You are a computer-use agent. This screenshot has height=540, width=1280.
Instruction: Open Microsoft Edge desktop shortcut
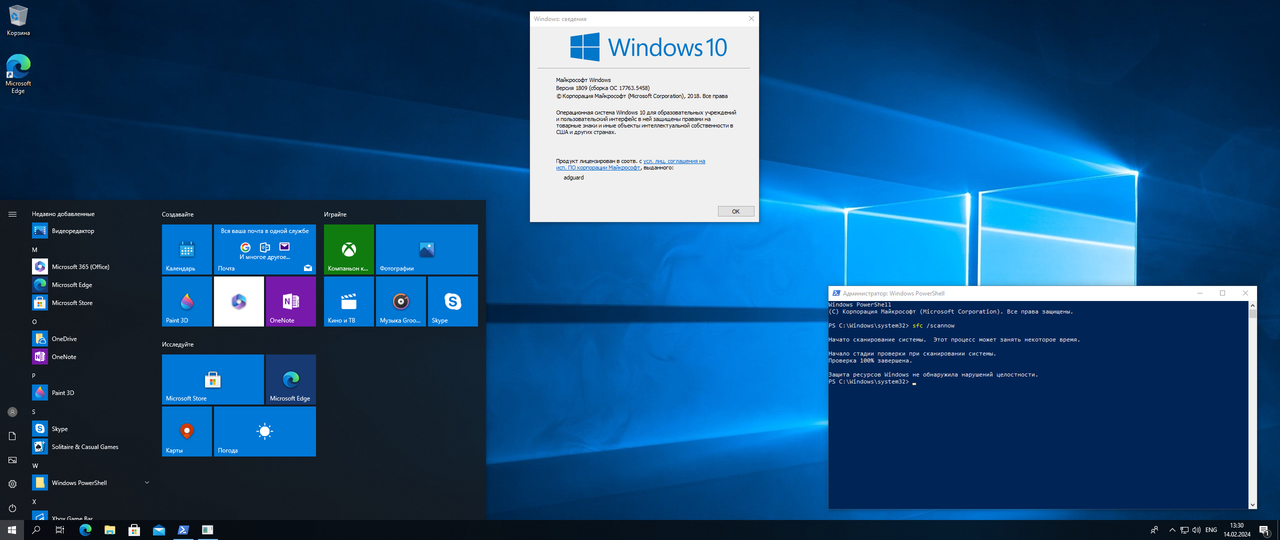(18, 75)
